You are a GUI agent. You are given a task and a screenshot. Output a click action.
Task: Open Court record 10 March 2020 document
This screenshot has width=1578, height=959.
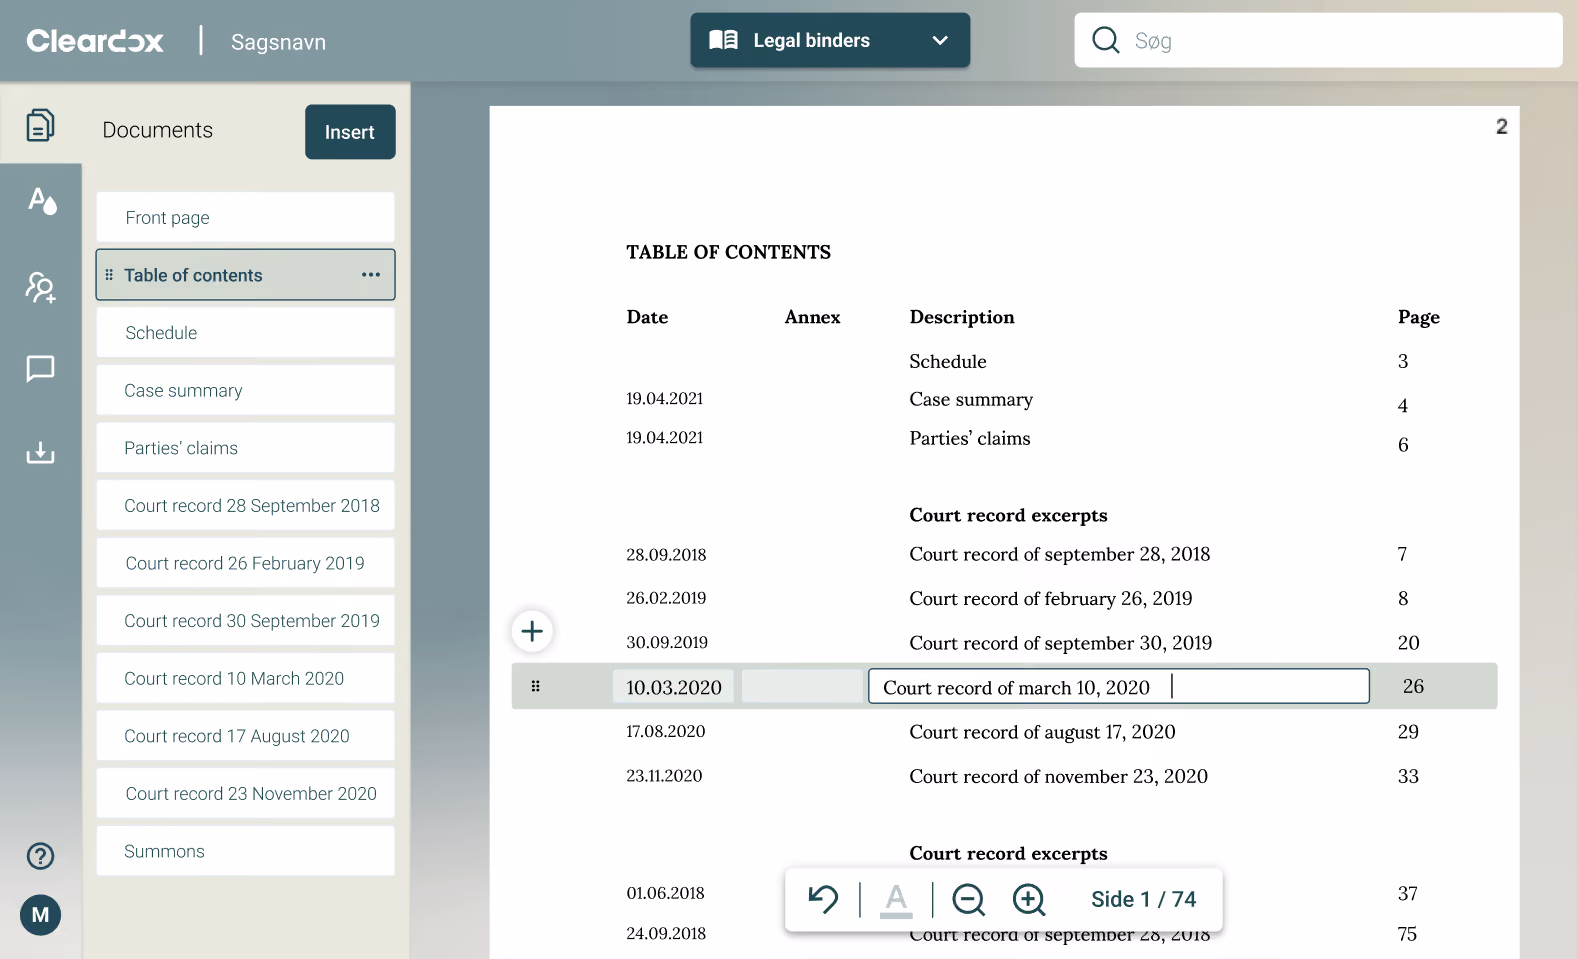coord(245,678)
